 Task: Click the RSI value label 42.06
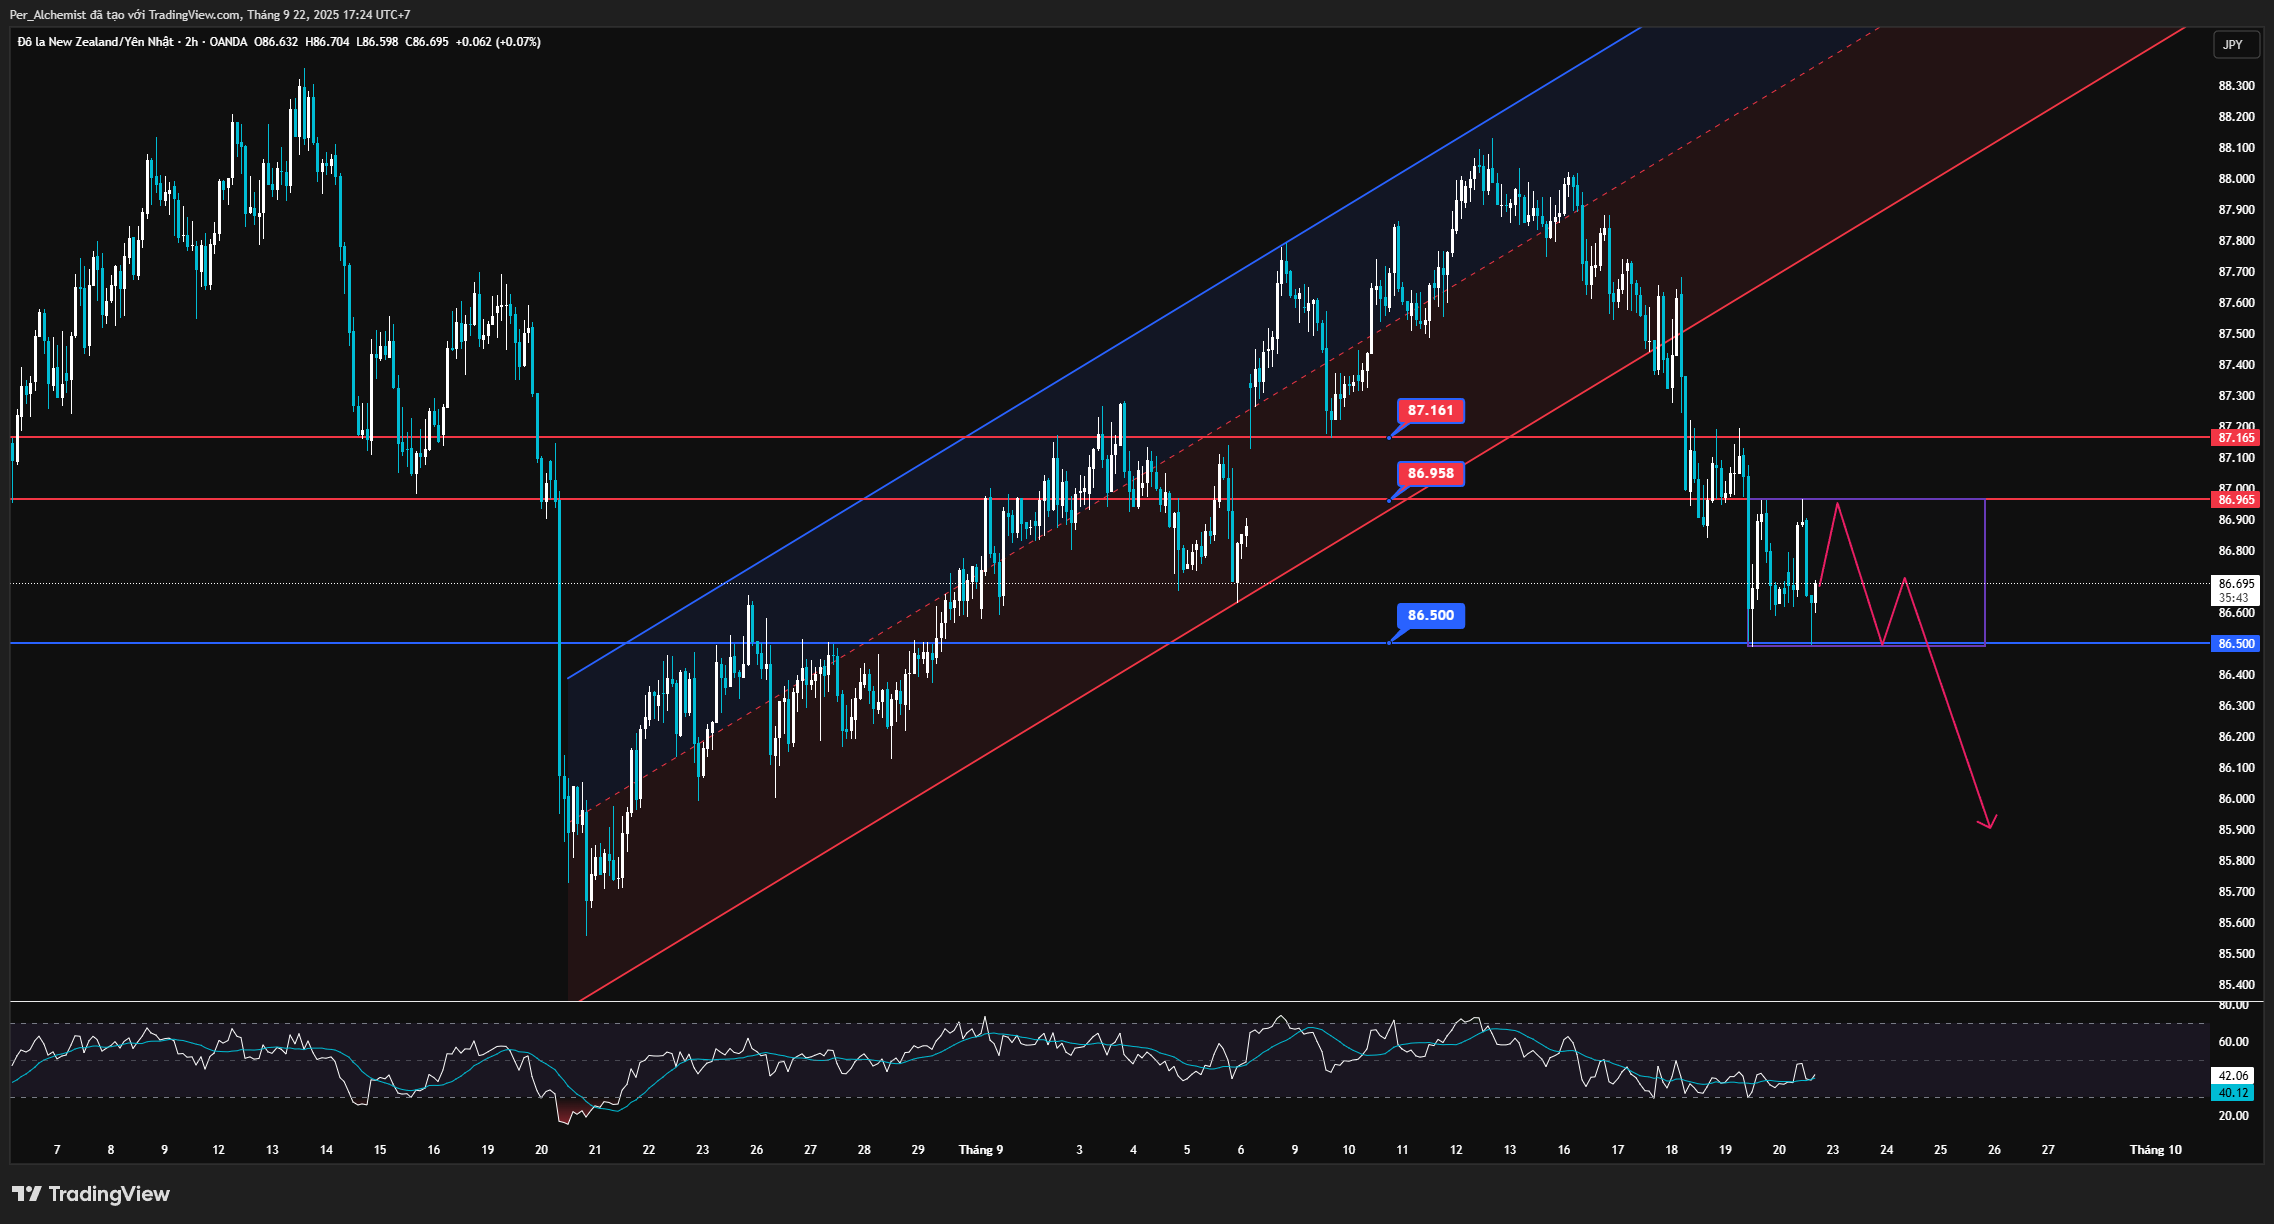point(2234,1076)
